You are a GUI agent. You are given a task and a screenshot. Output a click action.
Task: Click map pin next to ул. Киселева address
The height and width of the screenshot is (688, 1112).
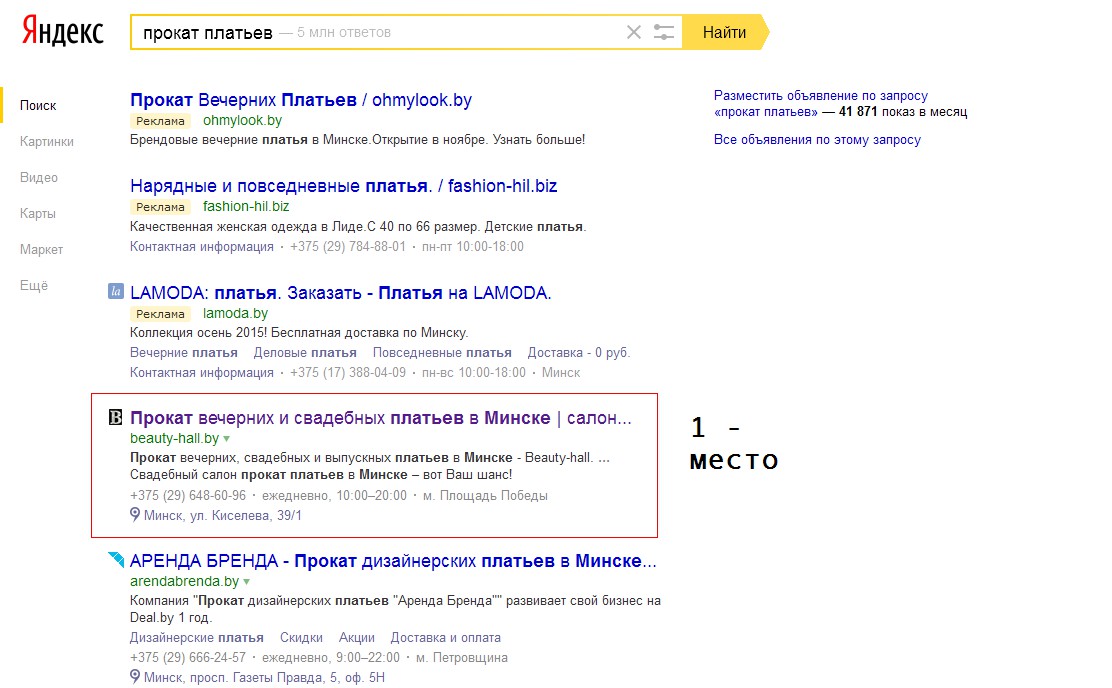[135, 515]
